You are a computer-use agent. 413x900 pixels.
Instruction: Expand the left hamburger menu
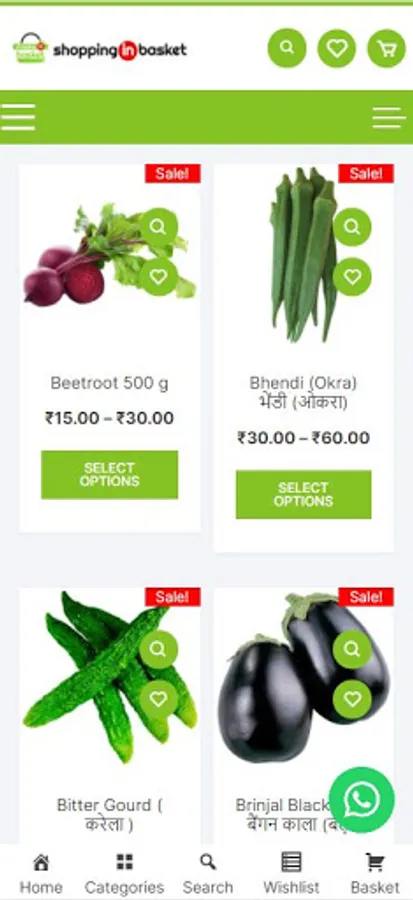(x=18, y=118)
